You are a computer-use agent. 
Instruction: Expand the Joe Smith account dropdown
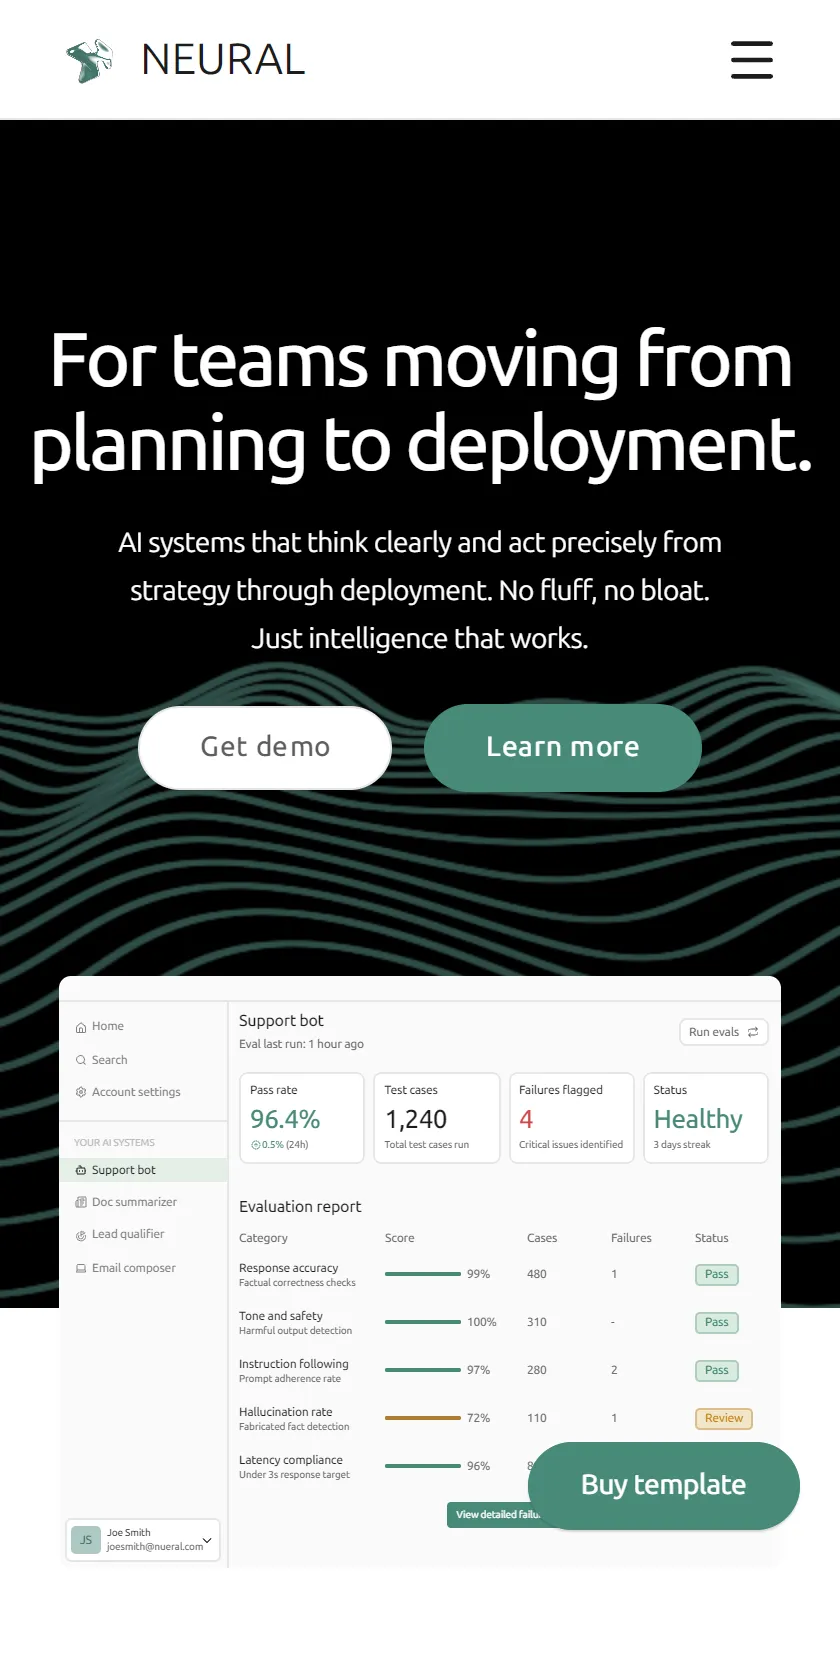(x=207, y=1540)
